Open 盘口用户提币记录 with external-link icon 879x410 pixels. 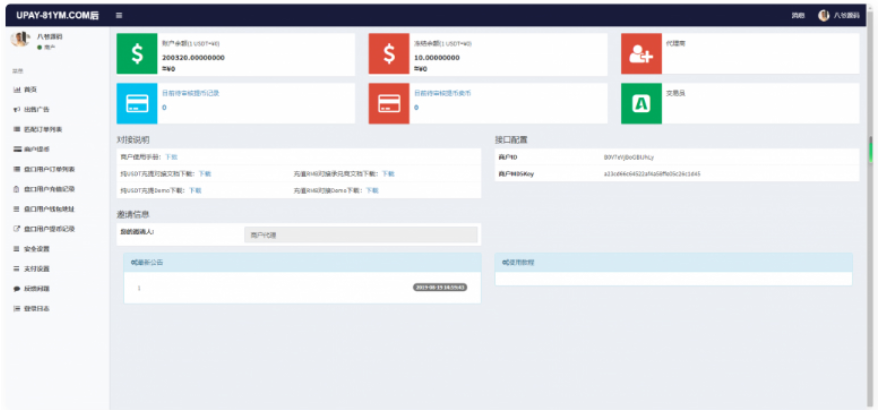[x=44, y=229]
